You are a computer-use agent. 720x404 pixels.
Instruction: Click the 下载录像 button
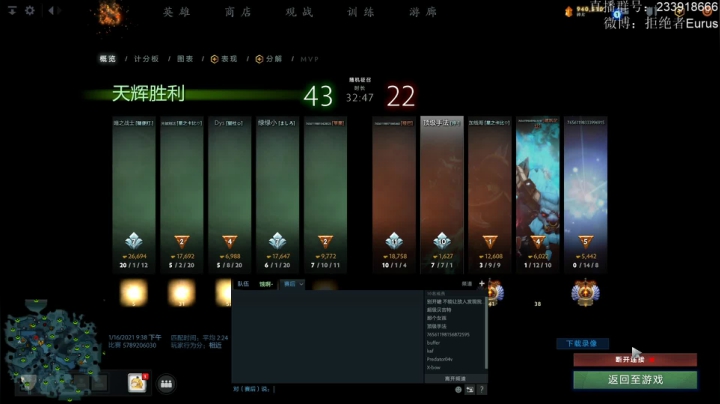[582, 343]
